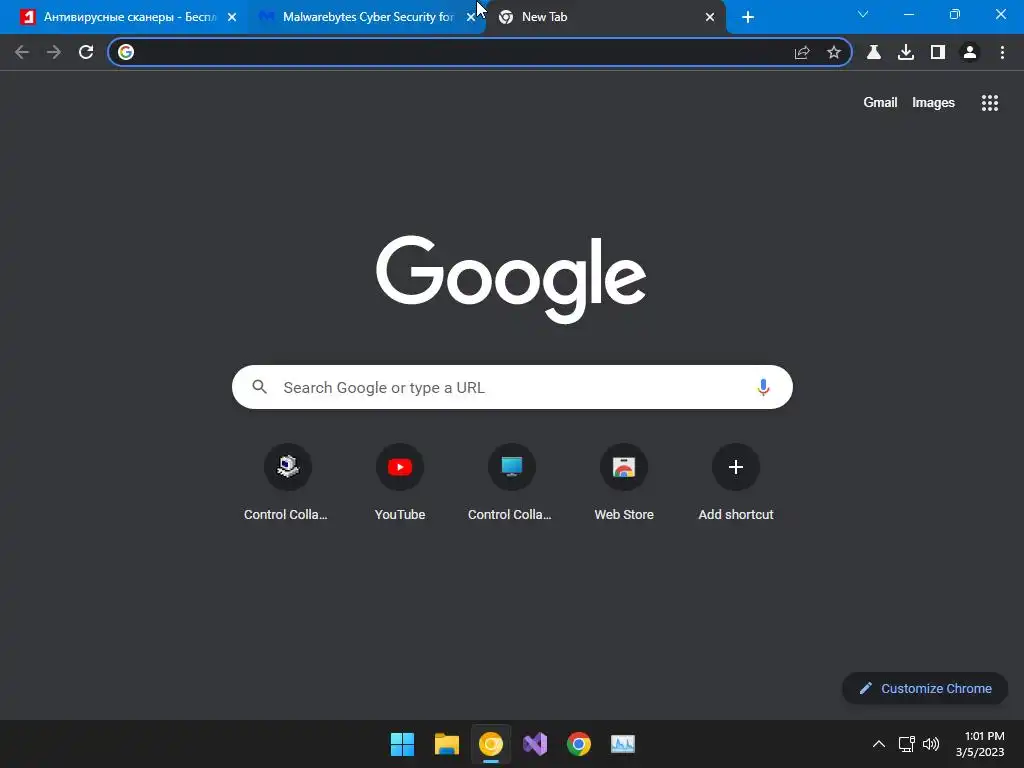Close the Антивирусные сканеры tab
Screen dimensions: 1024x768
point(232,18)
